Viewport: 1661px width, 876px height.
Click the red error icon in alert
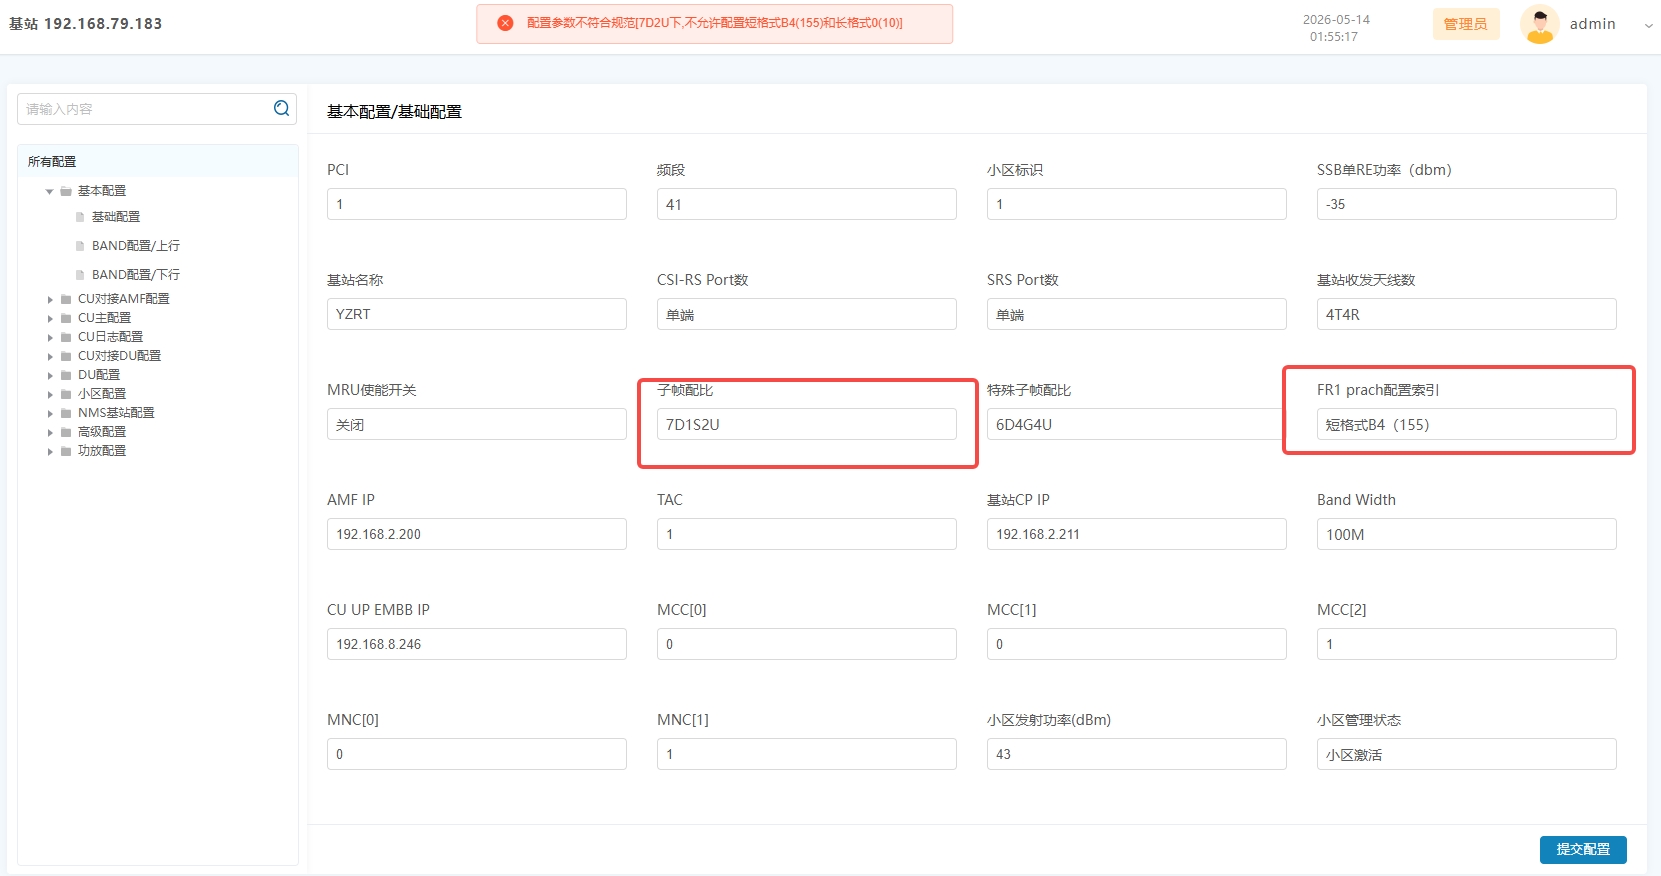(505, 23)
